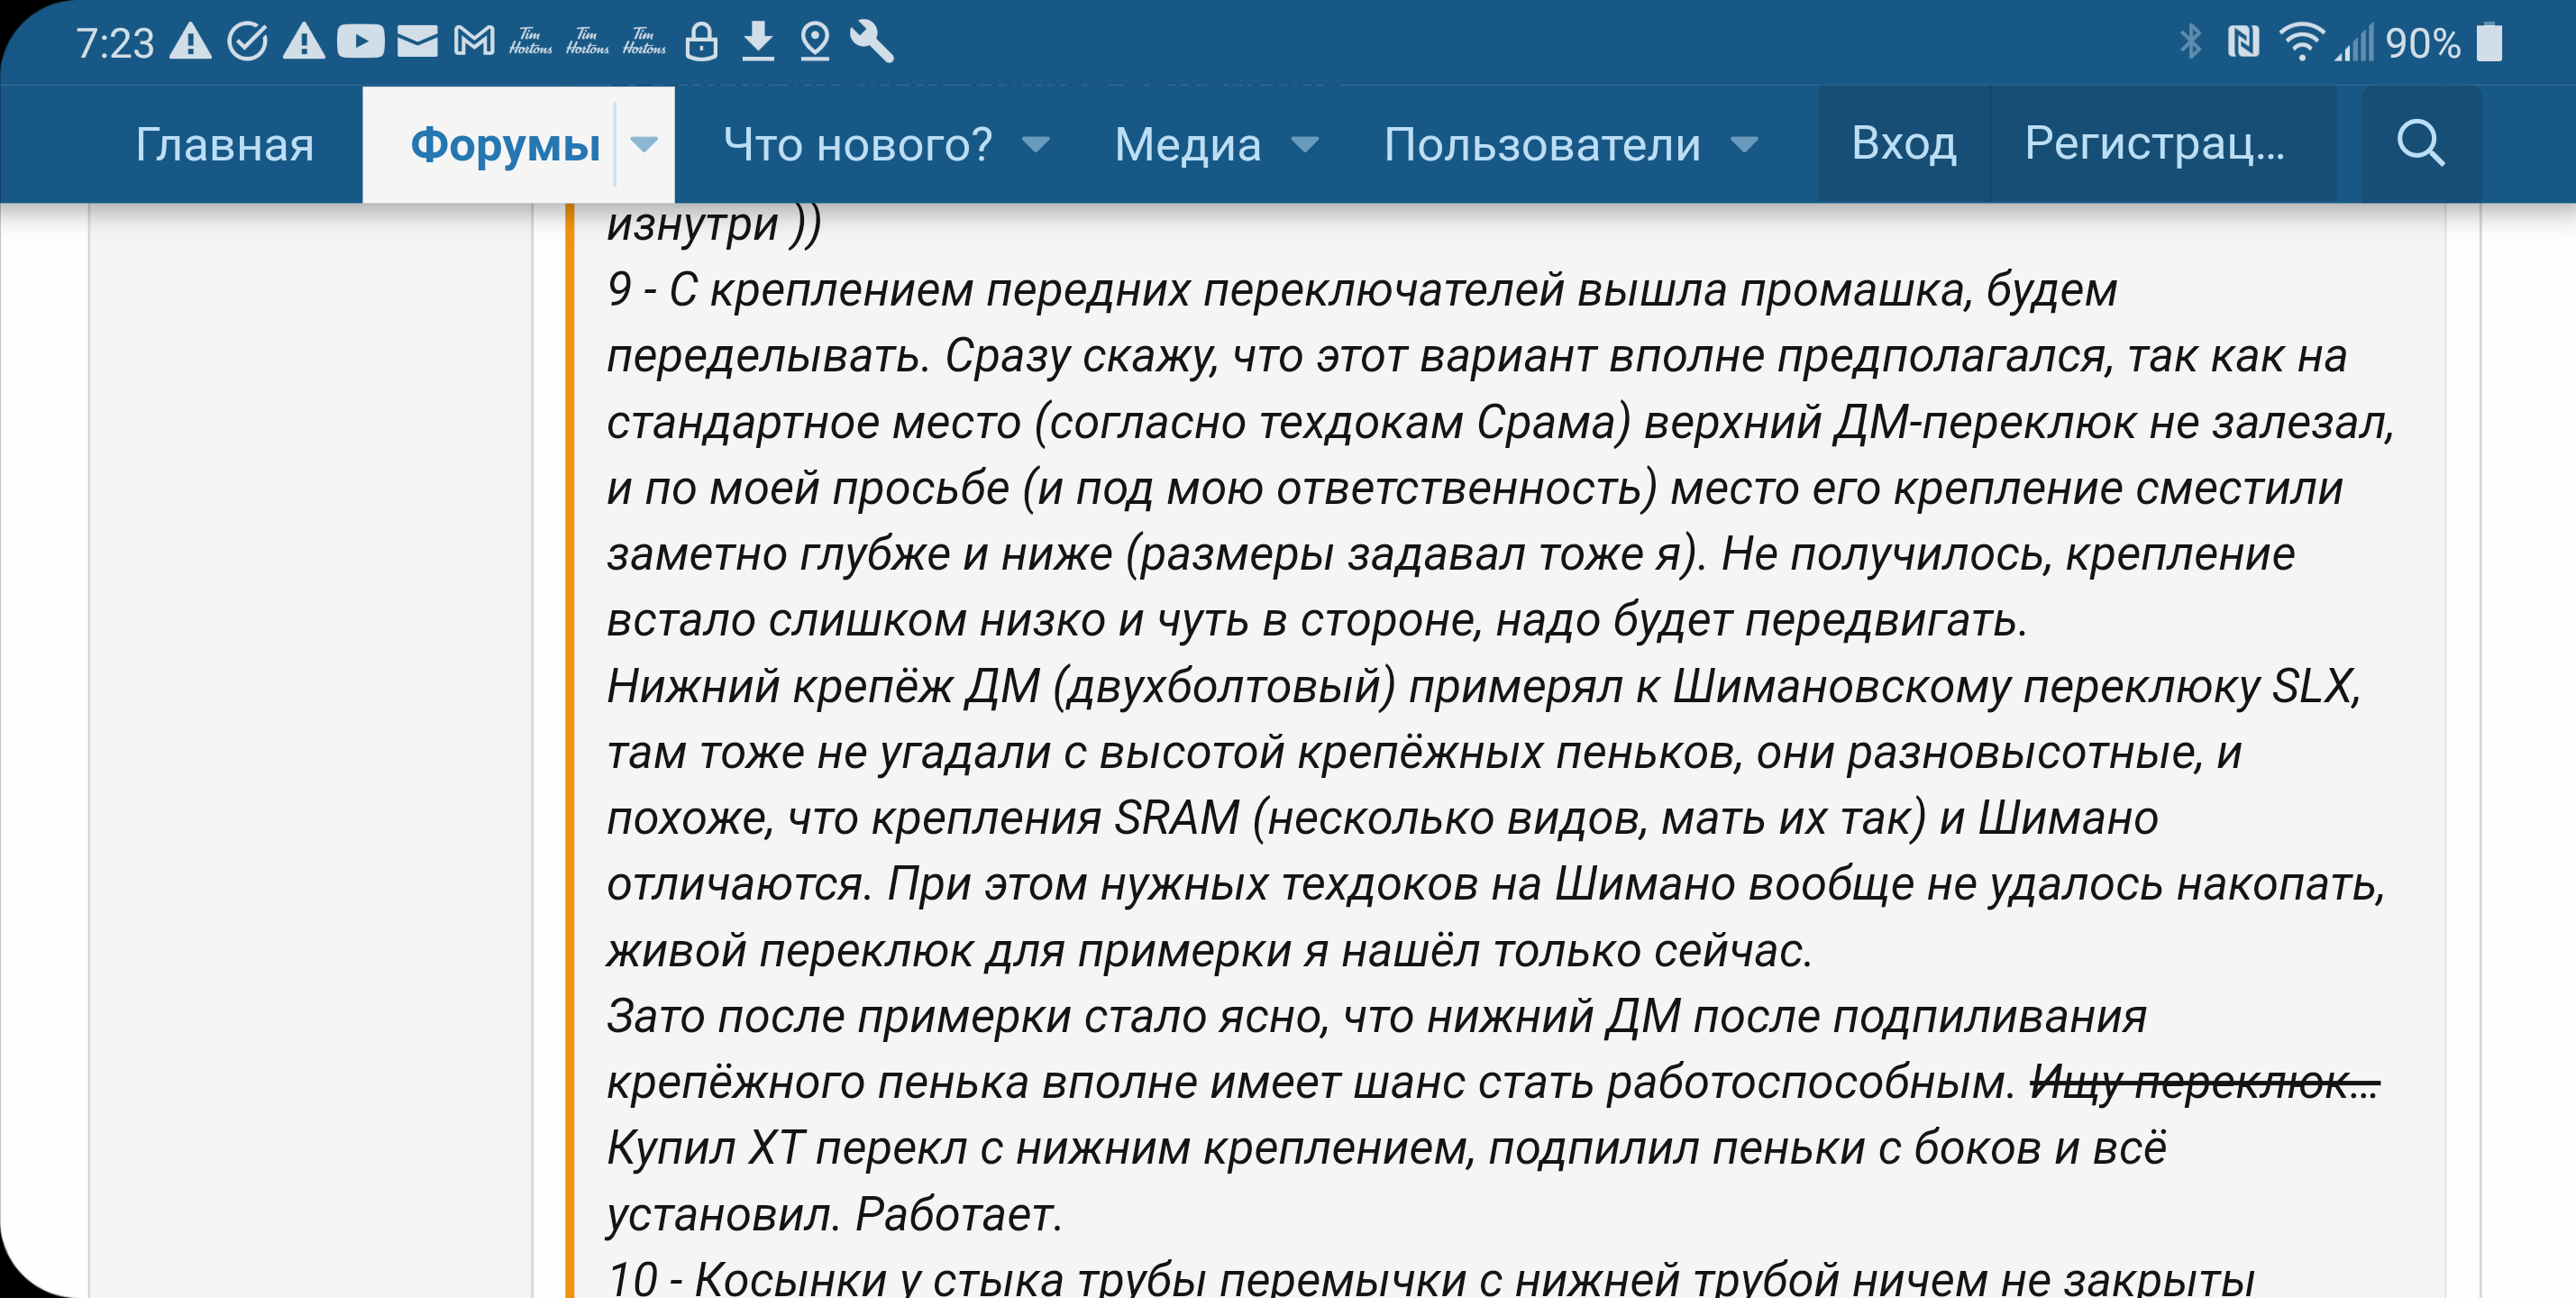Click line 'Нижний крепёж ДМ (двухболтовый)'
Viewport: 2576px width, 1298px height.
[x=1483, y=687]
